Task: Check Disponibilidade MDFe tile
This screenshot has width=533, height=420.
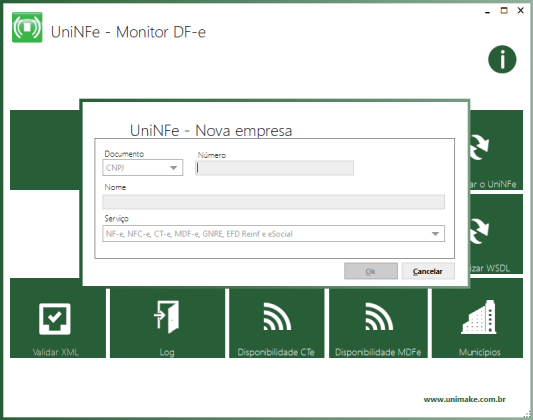Action: [378, 322]
